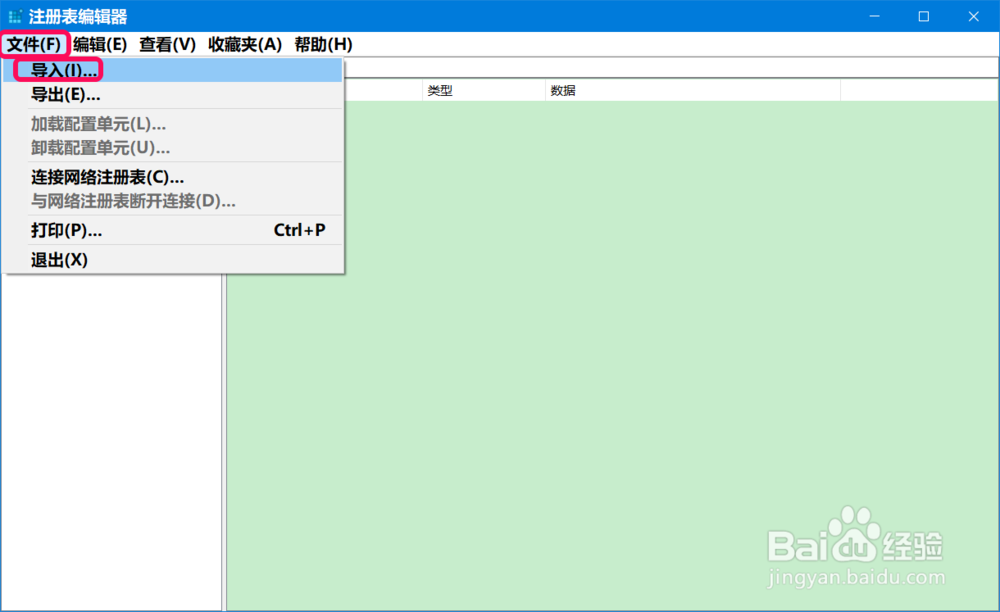Click the empty values list area

tap(620, 350)
